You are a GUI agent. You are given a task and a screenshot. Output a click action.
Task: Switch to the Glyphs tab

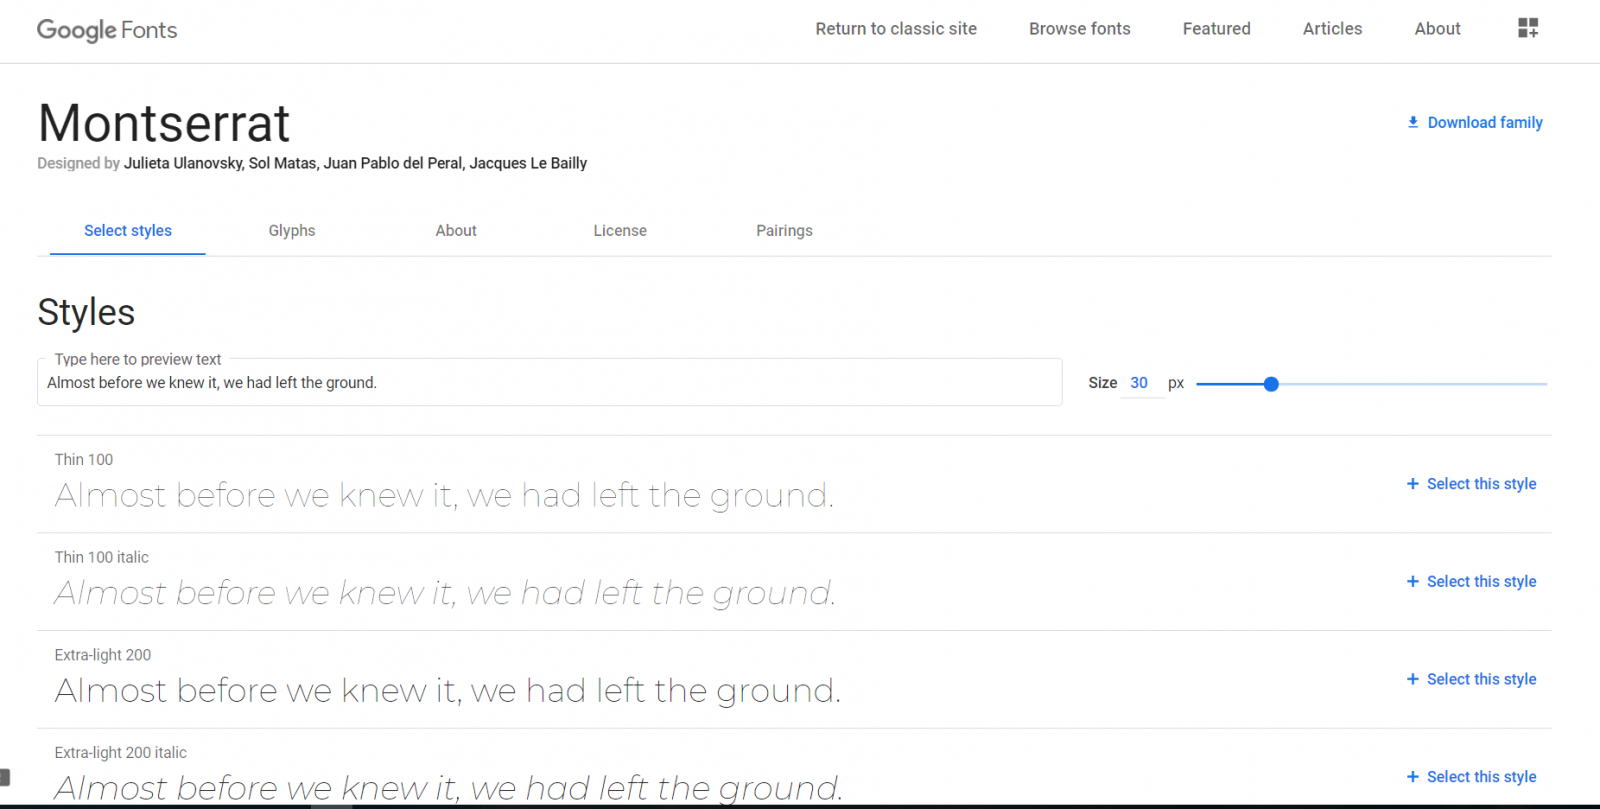coord(291,231)
